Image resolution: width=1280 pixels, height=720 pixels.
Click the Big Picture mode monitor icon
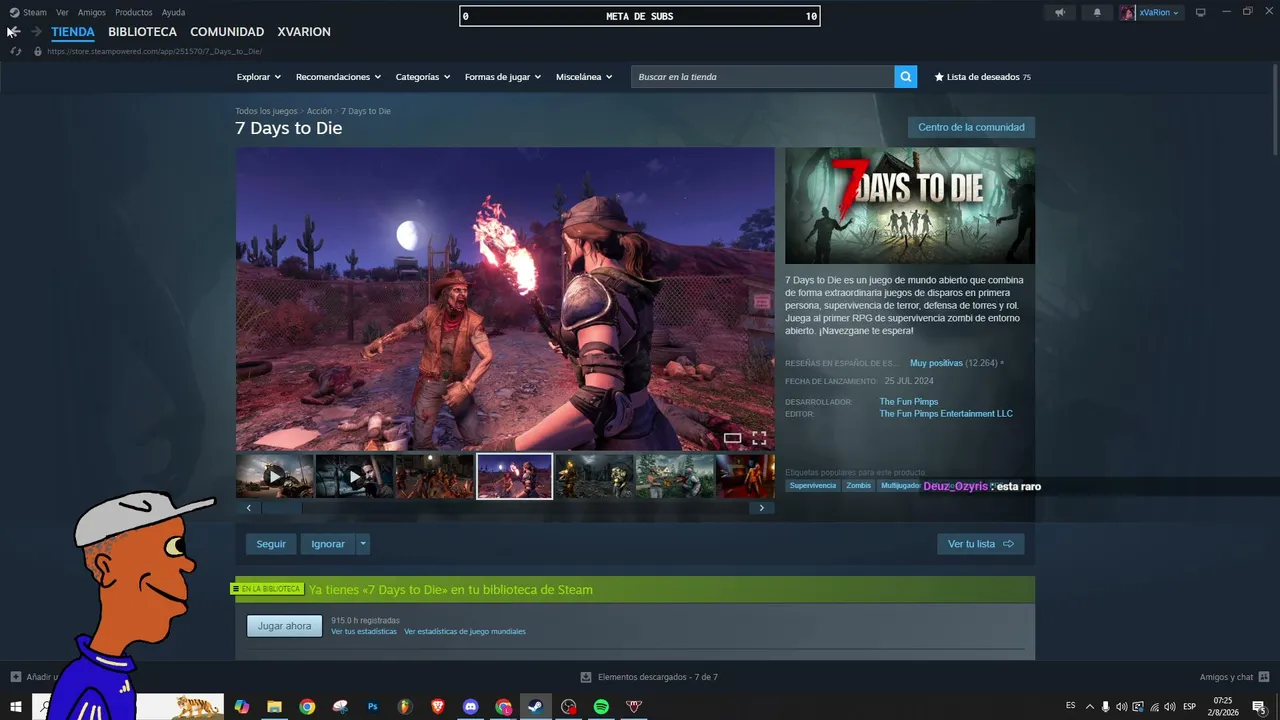click(x=1201, y=13)
